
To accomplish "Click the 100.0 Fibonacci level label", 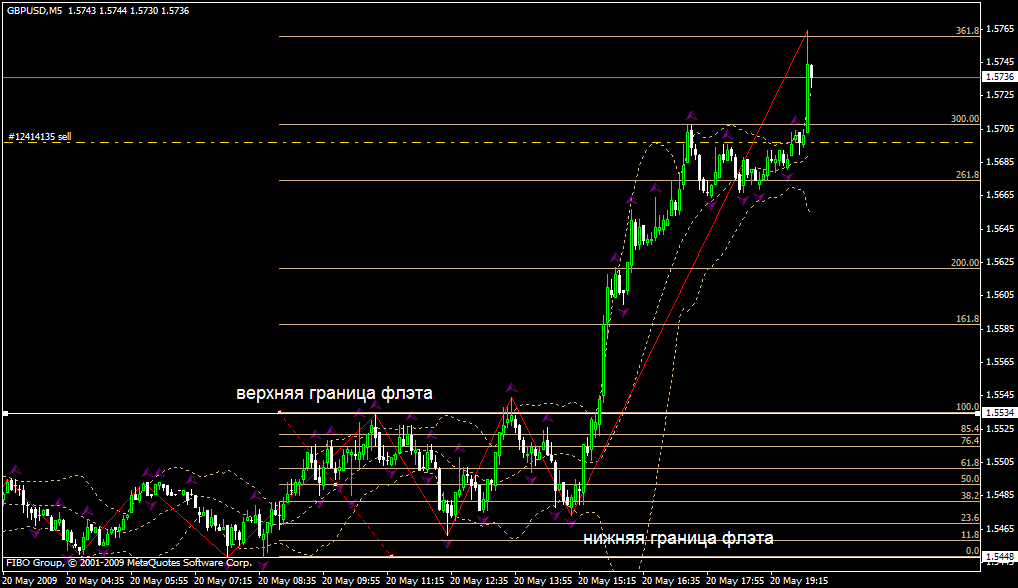I will pyautogui.click(x=967, y=407).
